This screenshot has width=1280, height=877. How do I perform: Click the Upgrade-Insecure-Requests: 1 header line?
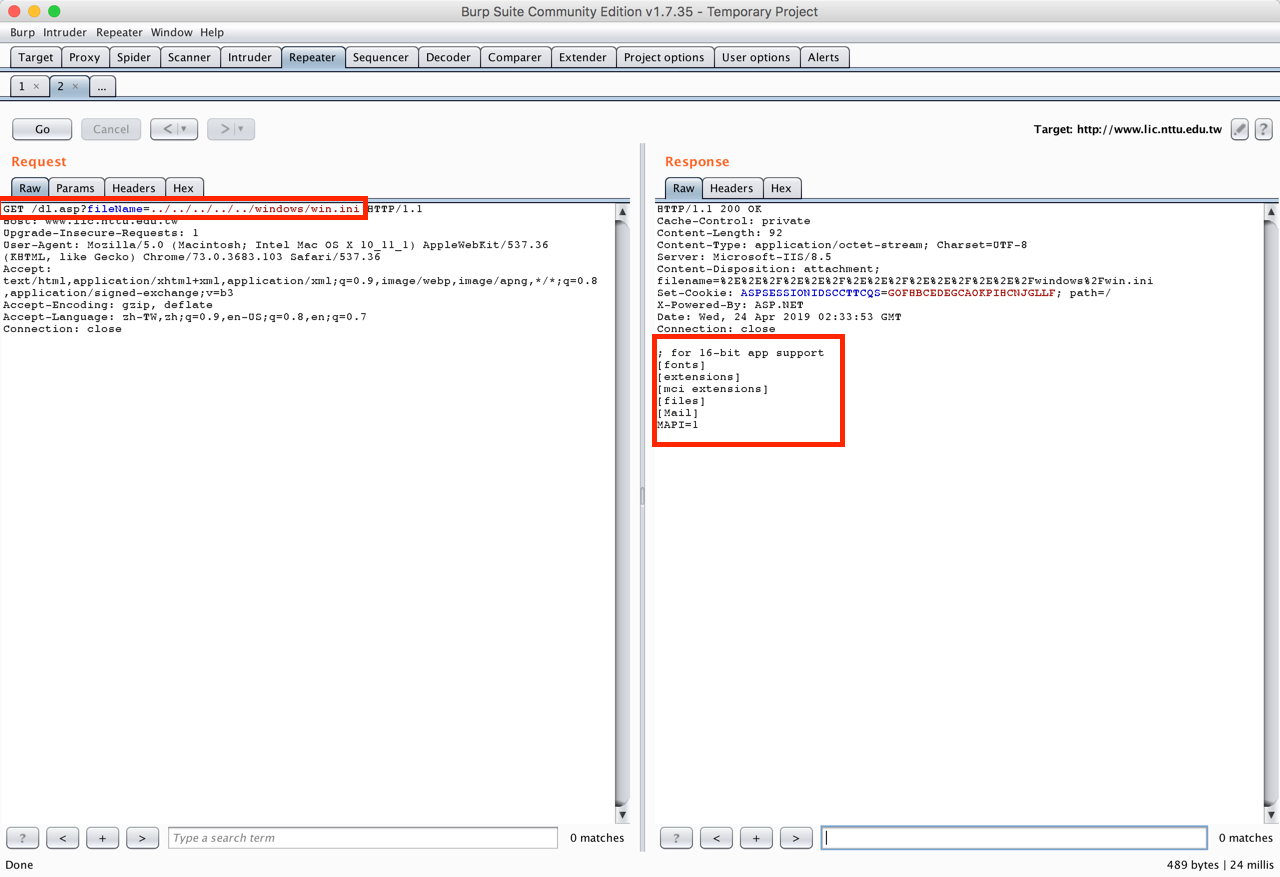[101, 233]
